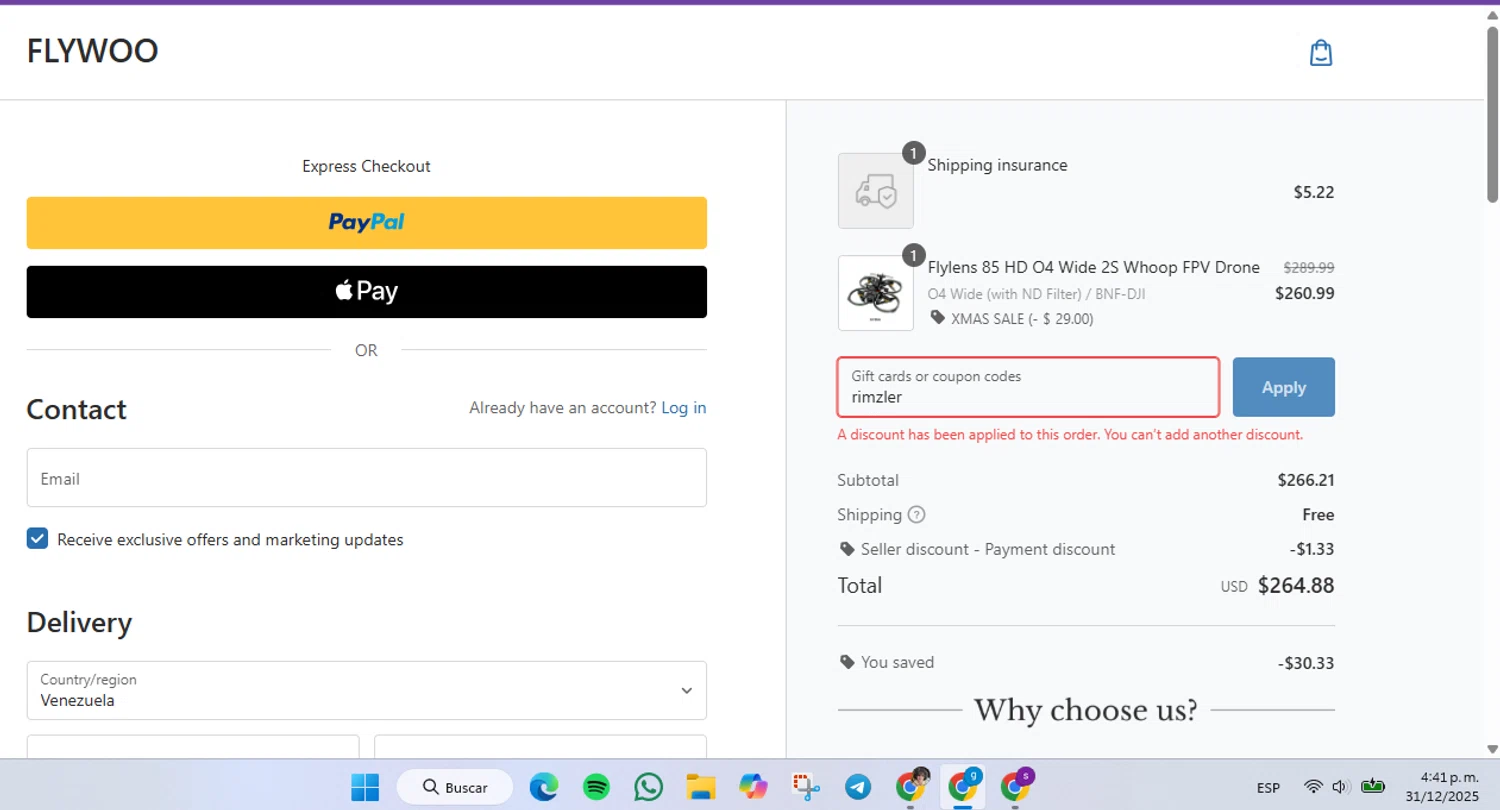Click the Flylens 85 drone product thumbnail
The height and width of the screenshot is (810, 1500).
(x=875, y=293)
